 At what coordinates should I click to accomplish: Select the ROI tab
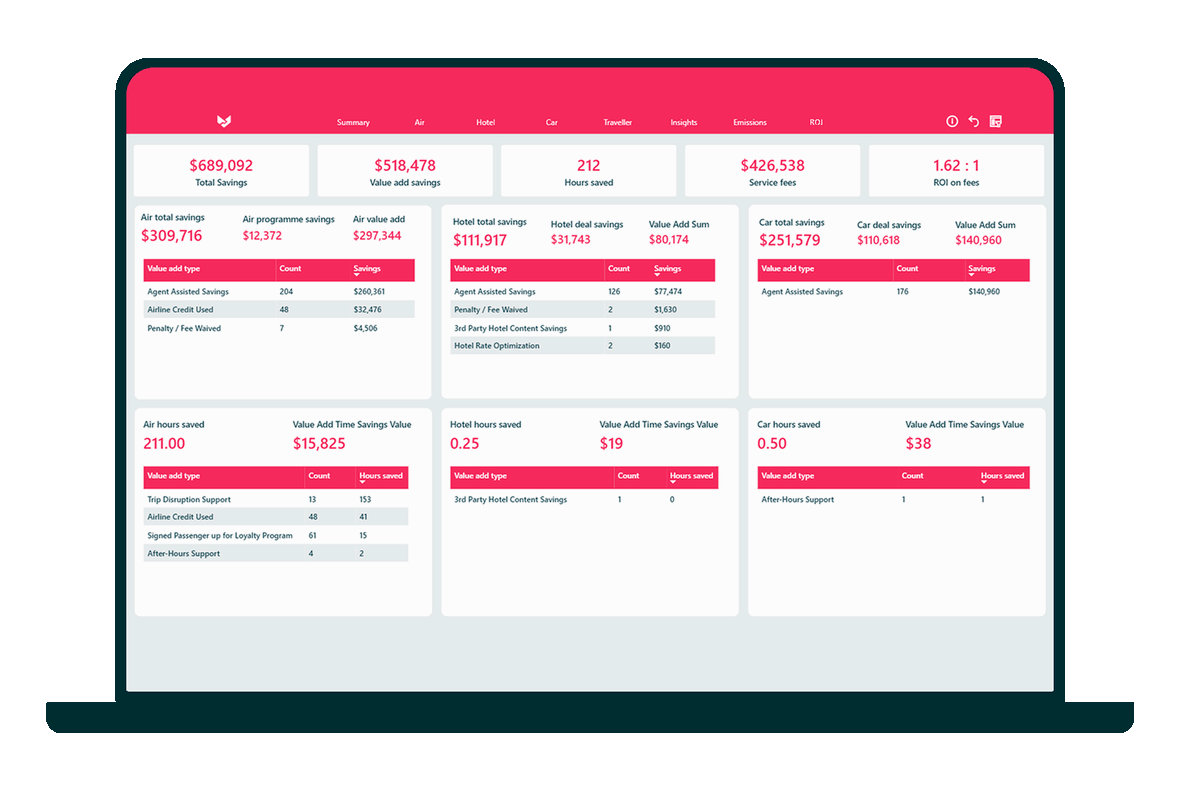tap(816, 123)
